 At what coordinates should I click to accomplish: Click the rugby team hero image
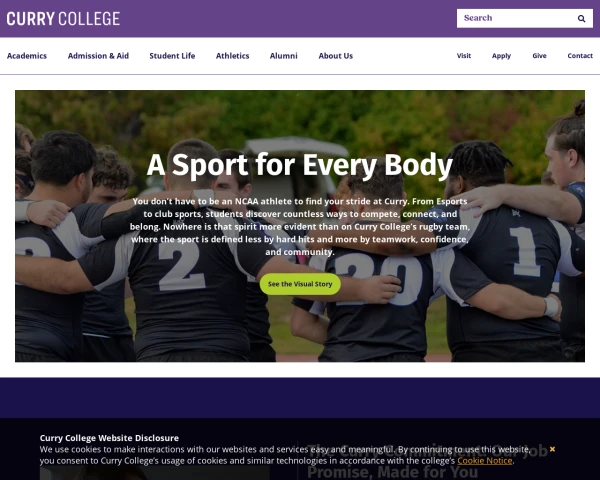(300, 226)
